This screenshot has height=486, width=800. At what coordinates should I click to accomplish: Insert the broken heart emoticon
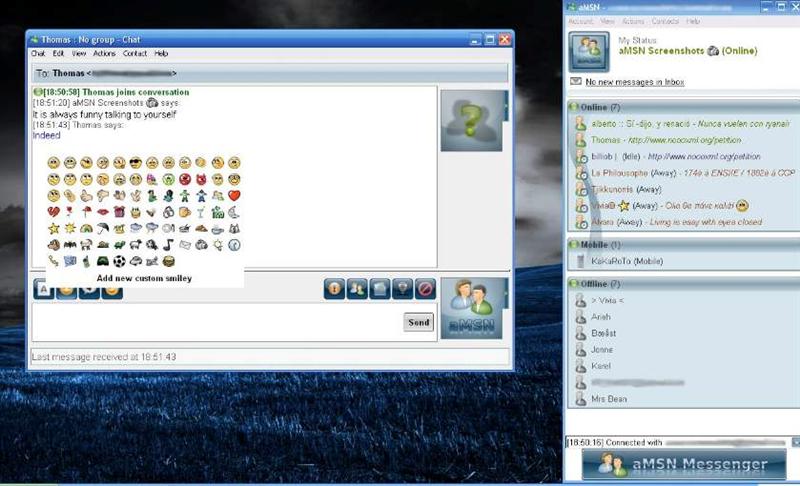pos(54,212)
